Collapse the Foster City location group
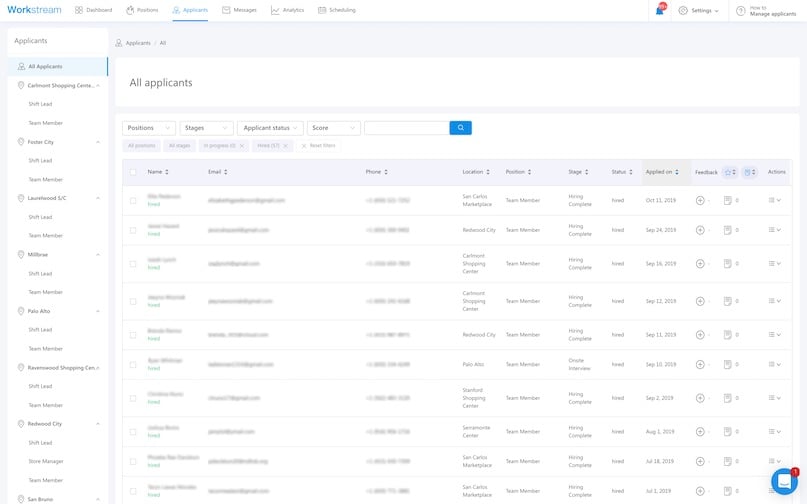 [x=98, y=142]
